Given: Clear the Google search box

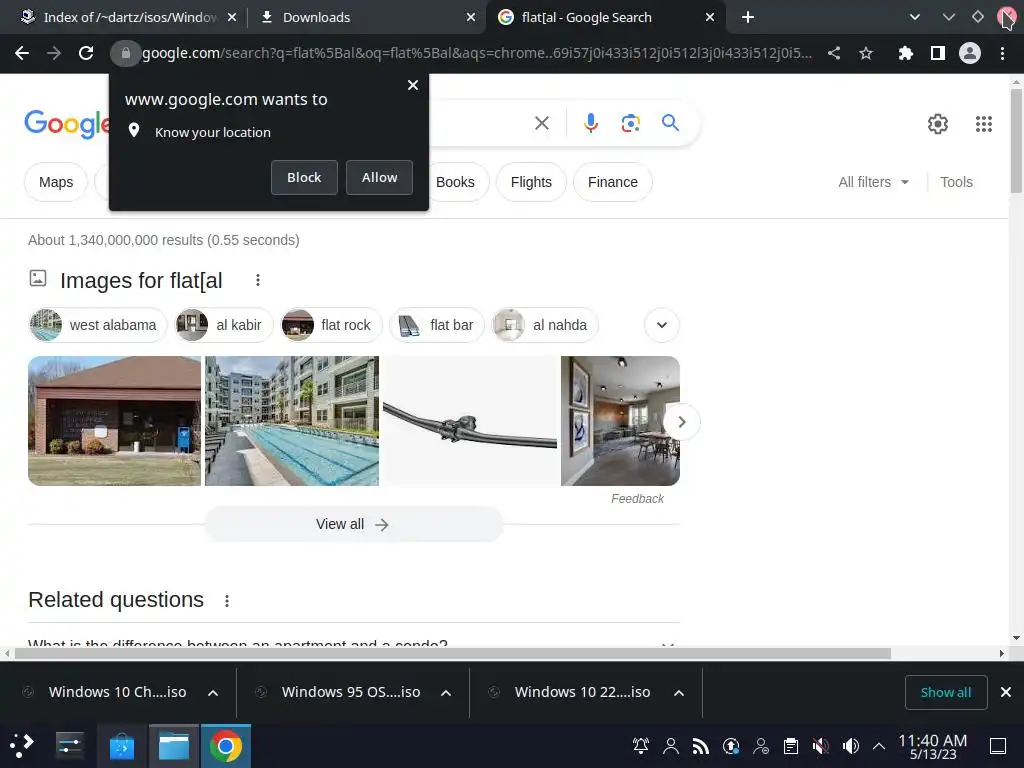Looking at the screenshot, I should (x=541, y=123).
